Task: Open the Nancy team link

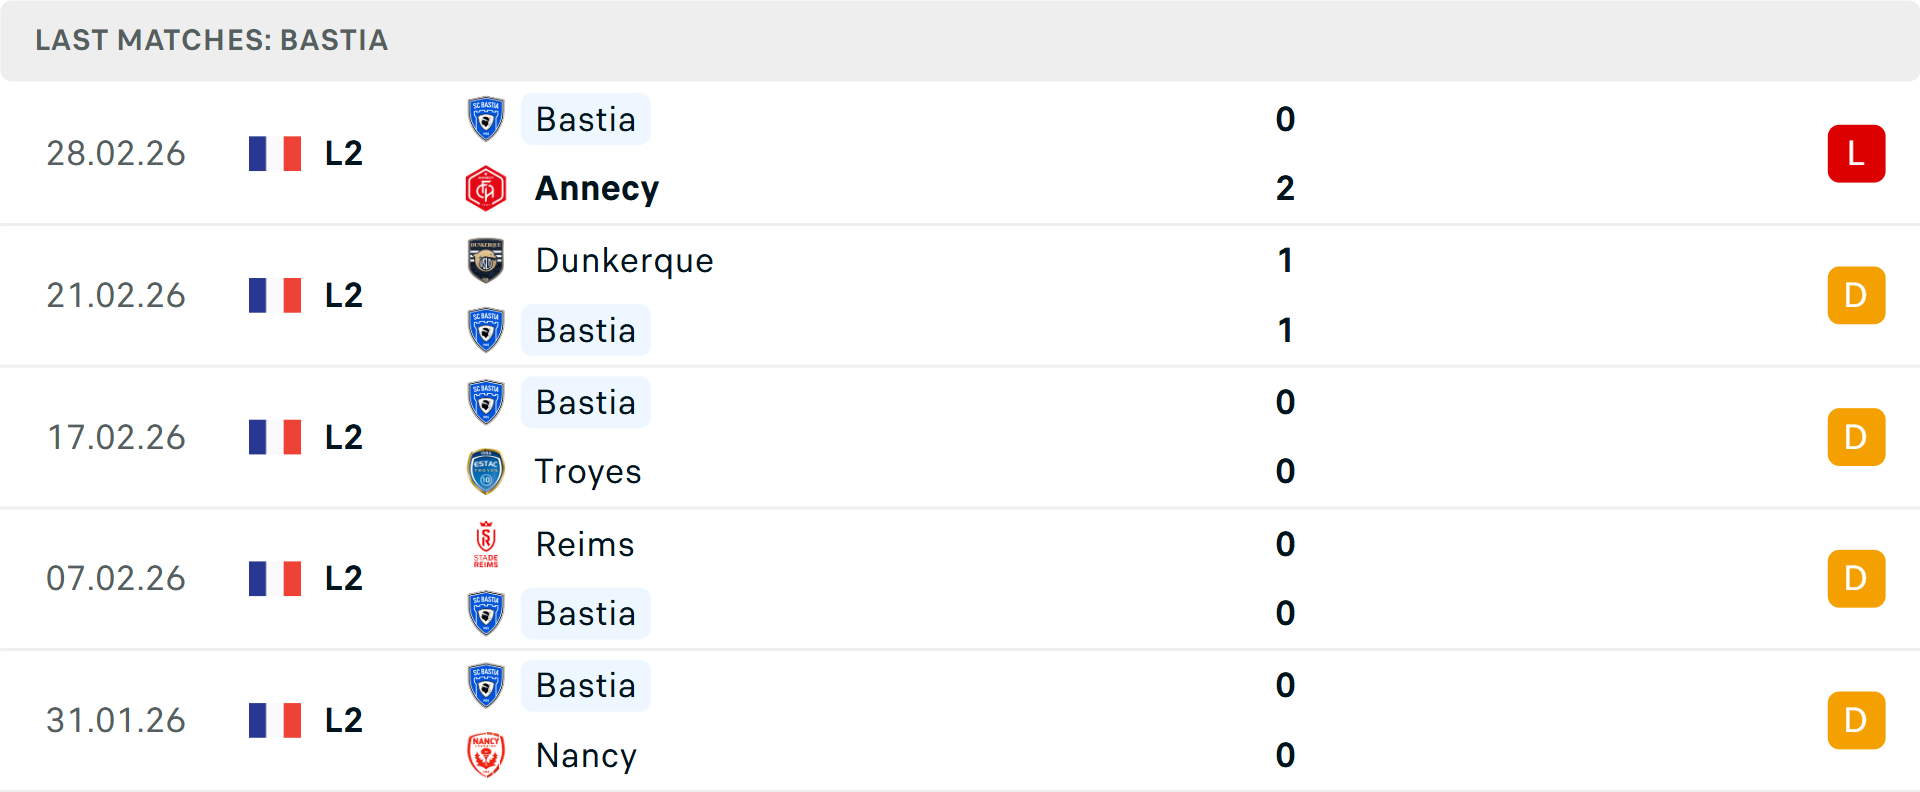Action: pyautogui.click(x=586, y=755)
